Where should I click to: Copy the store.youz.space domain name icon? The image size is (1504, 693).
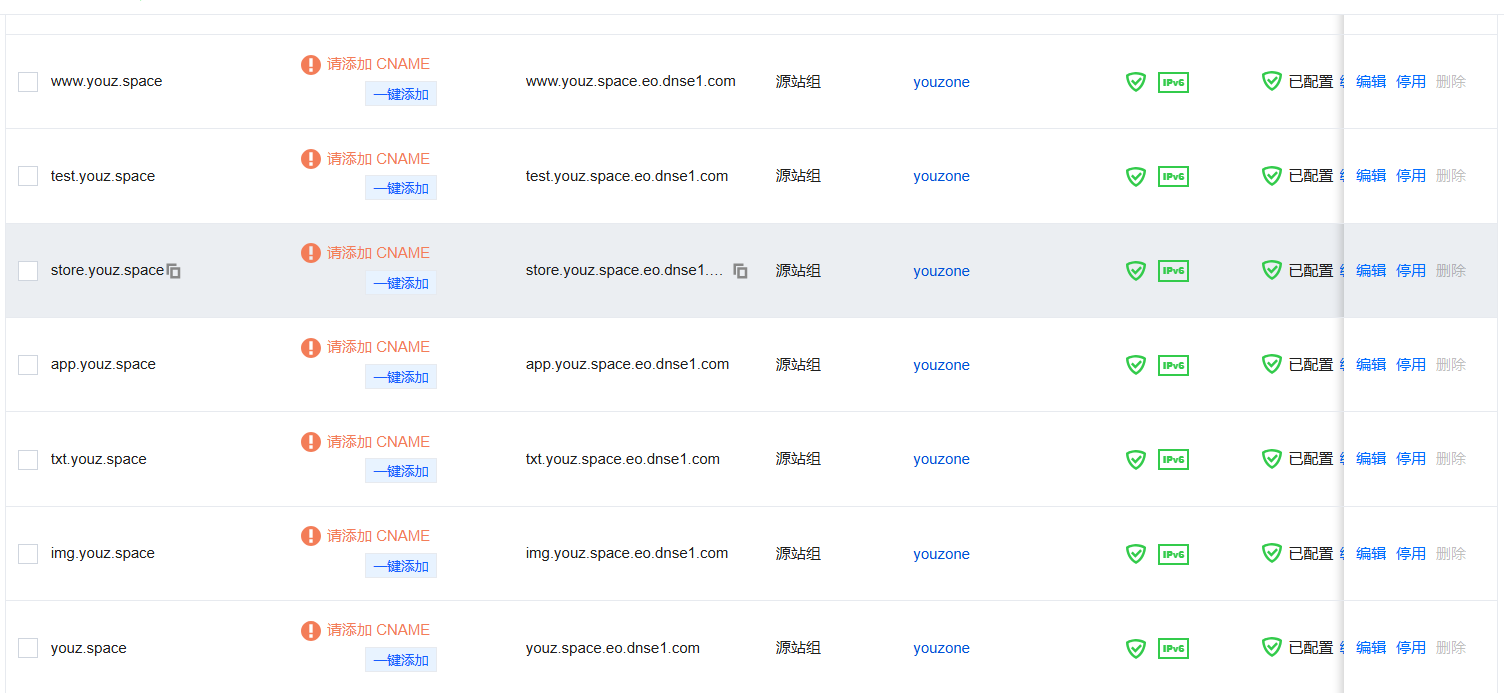coord(174,271)
